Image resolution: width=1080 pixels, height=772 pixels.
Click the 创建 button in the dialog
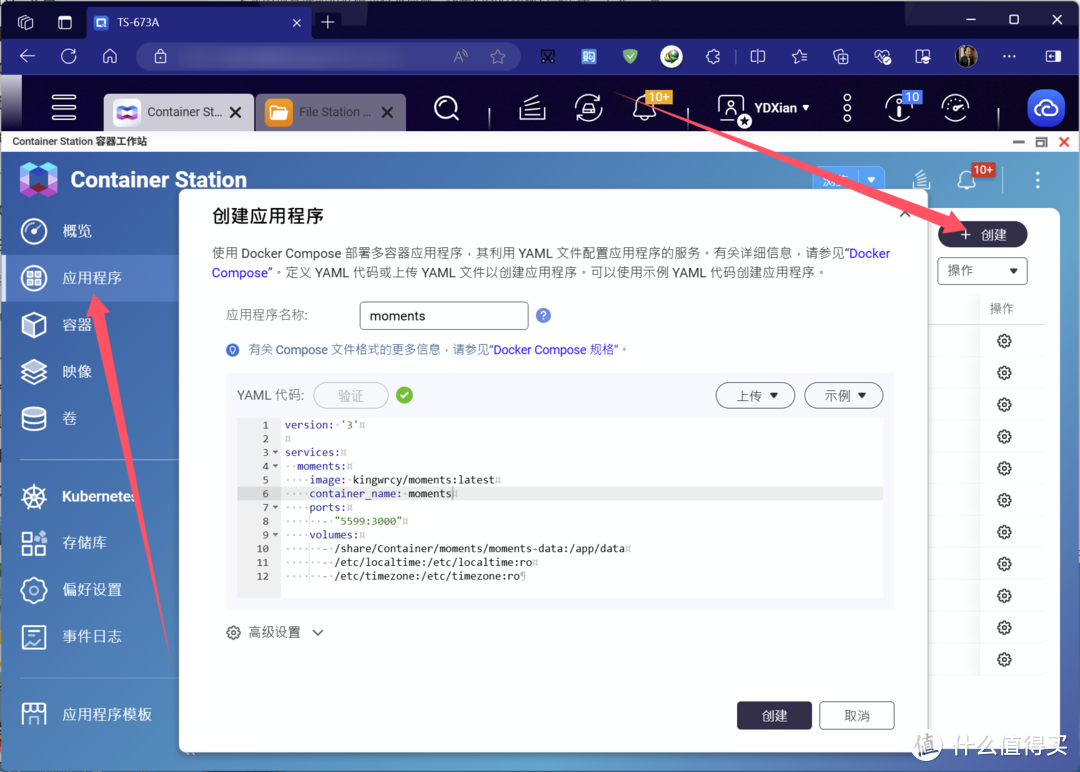click(774, 716)
